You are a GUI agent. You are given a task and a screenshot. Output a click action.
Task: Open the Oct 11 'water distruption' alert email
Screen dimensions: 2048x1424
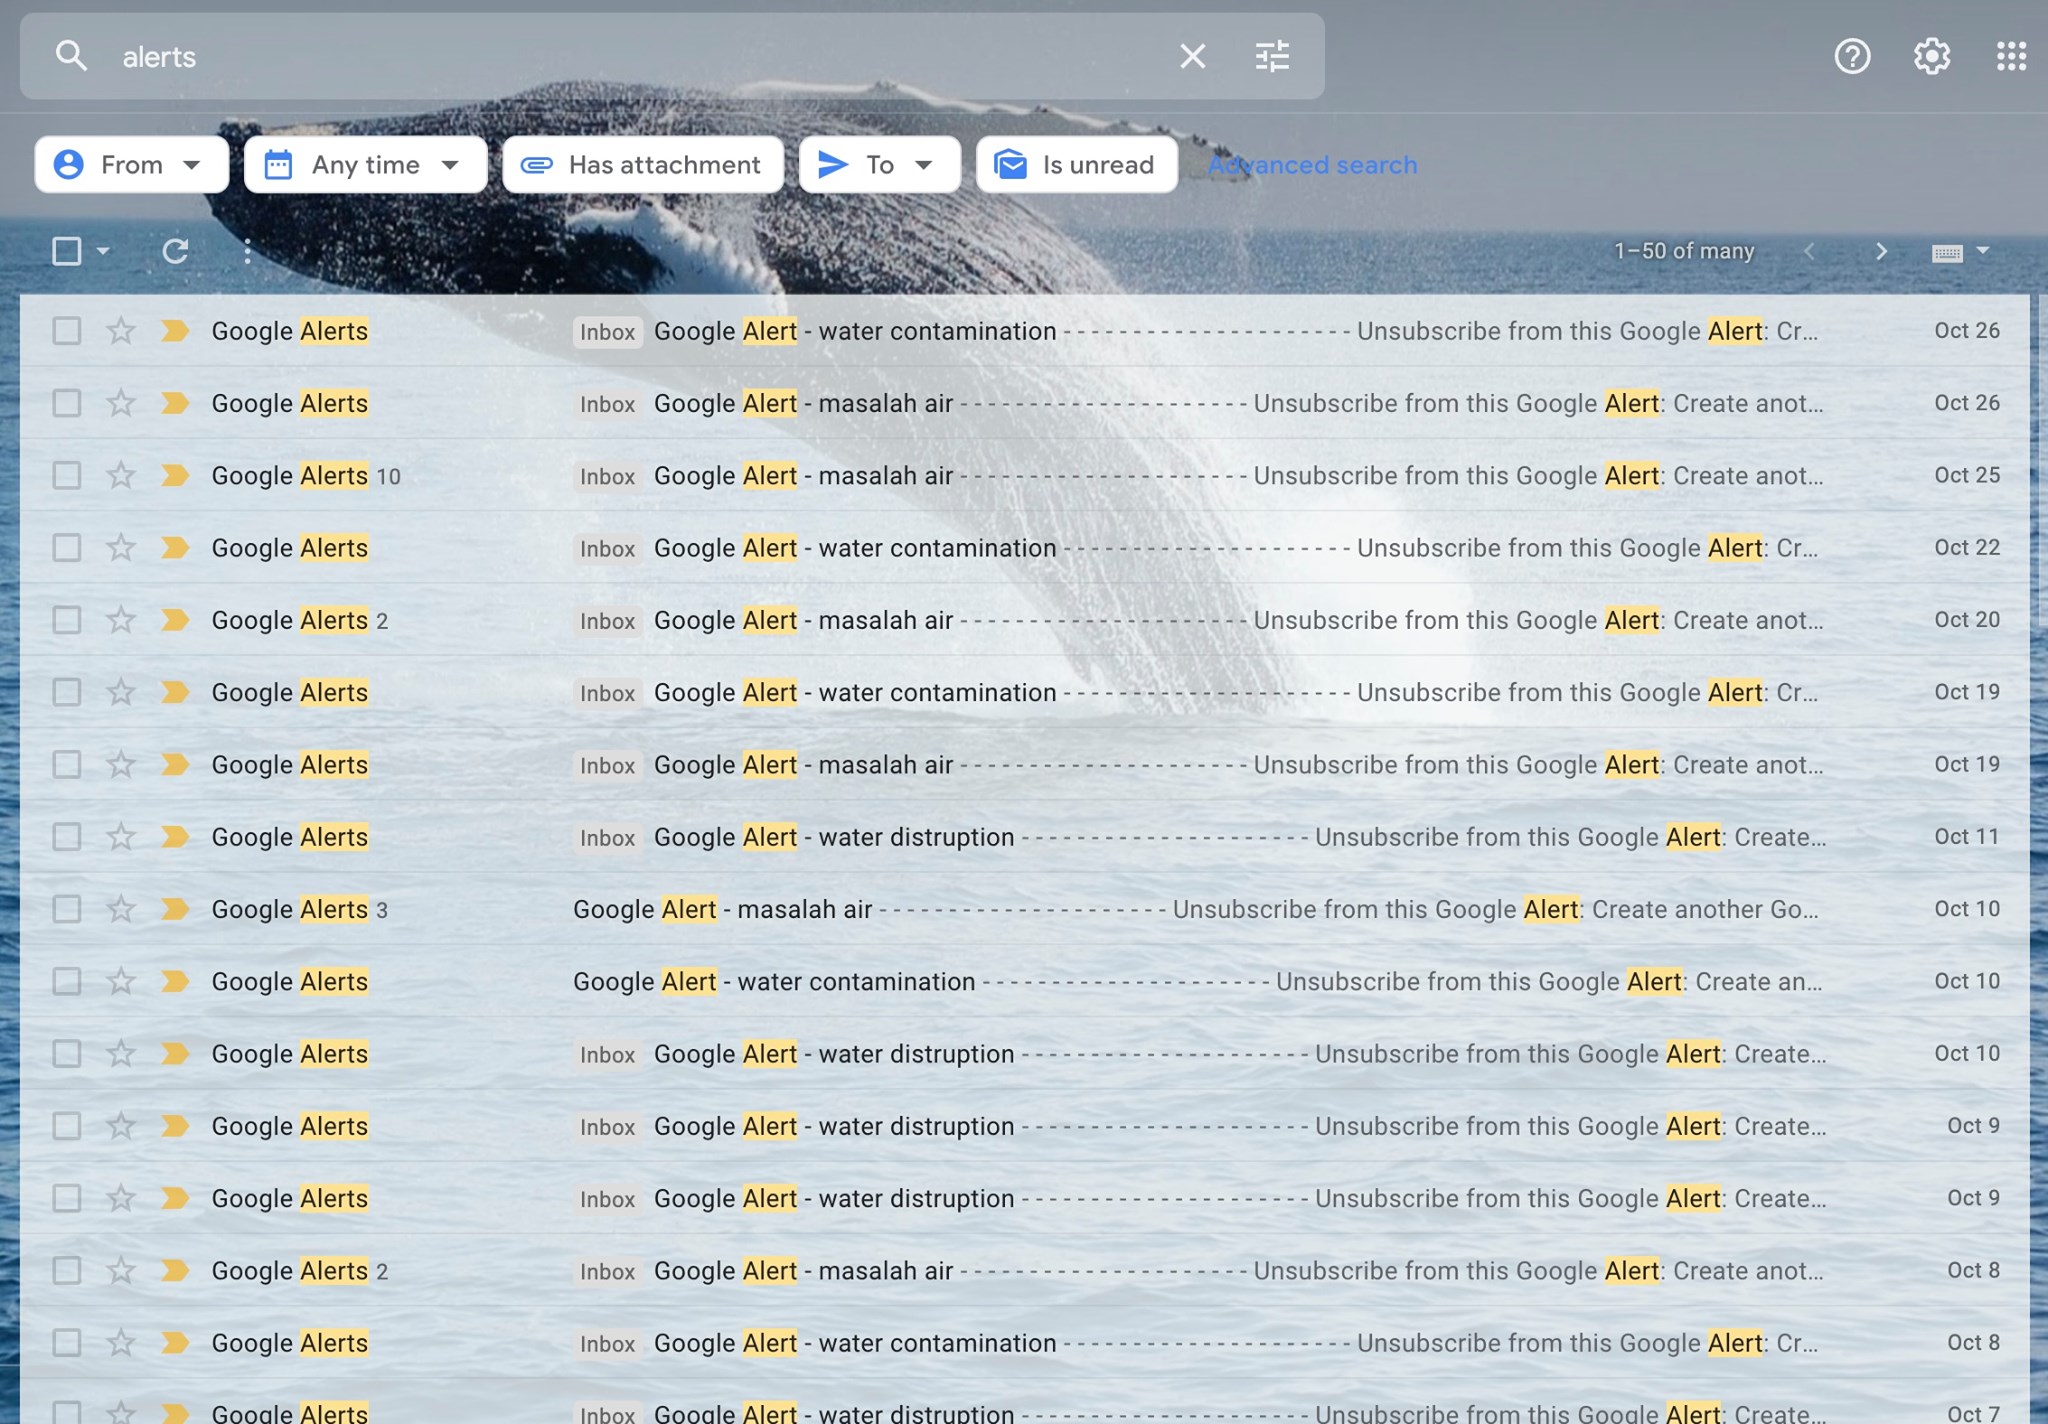tap(1024, 836)
